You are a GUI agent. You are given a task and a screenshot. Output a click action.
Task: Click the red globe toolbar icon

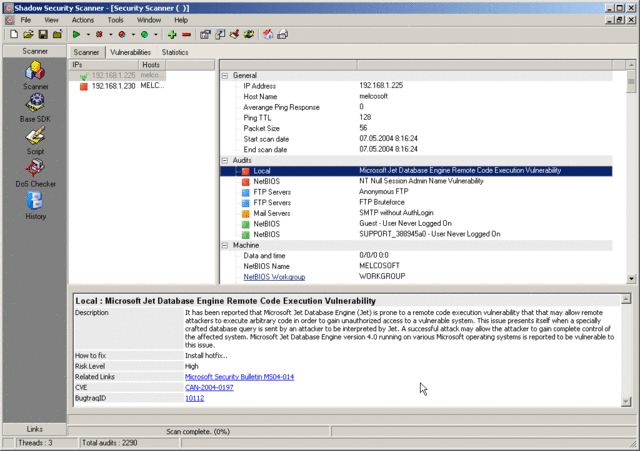pos(122,35)
